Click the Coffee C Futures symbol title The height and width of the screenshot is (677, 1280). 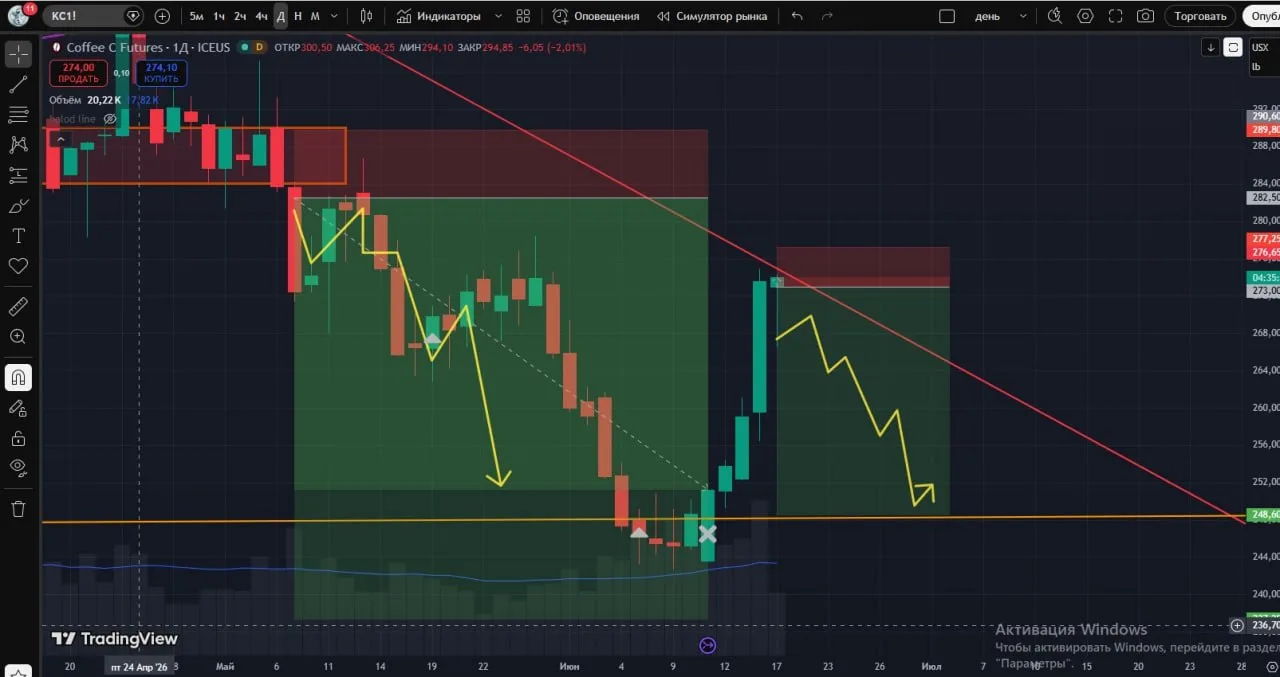coord(117,47)
